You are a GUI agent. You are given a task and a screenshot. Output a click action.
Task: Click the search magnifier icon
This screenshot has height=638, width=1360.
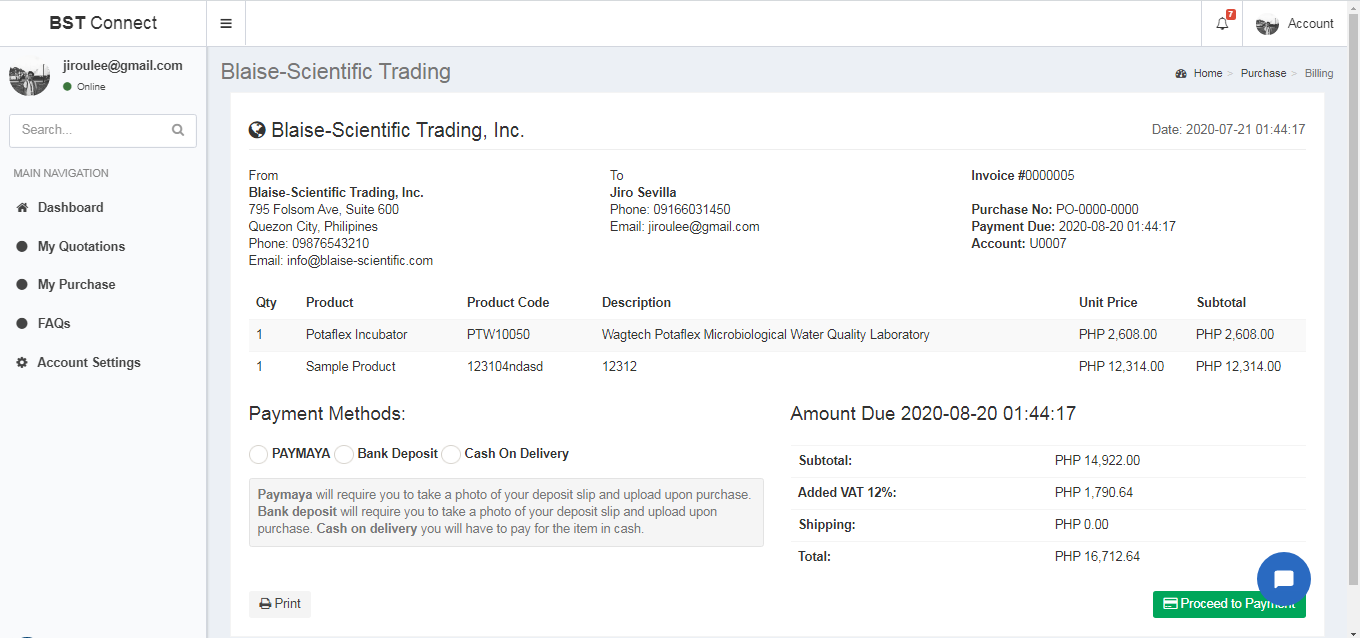coord(178,130)
